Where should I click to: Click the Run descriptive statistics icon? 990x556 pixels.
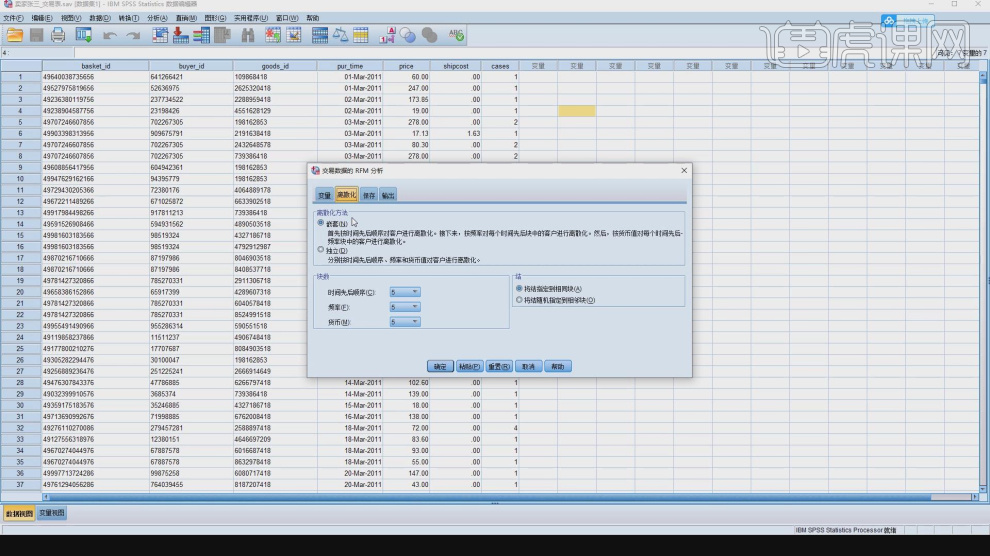pos(222,35)
